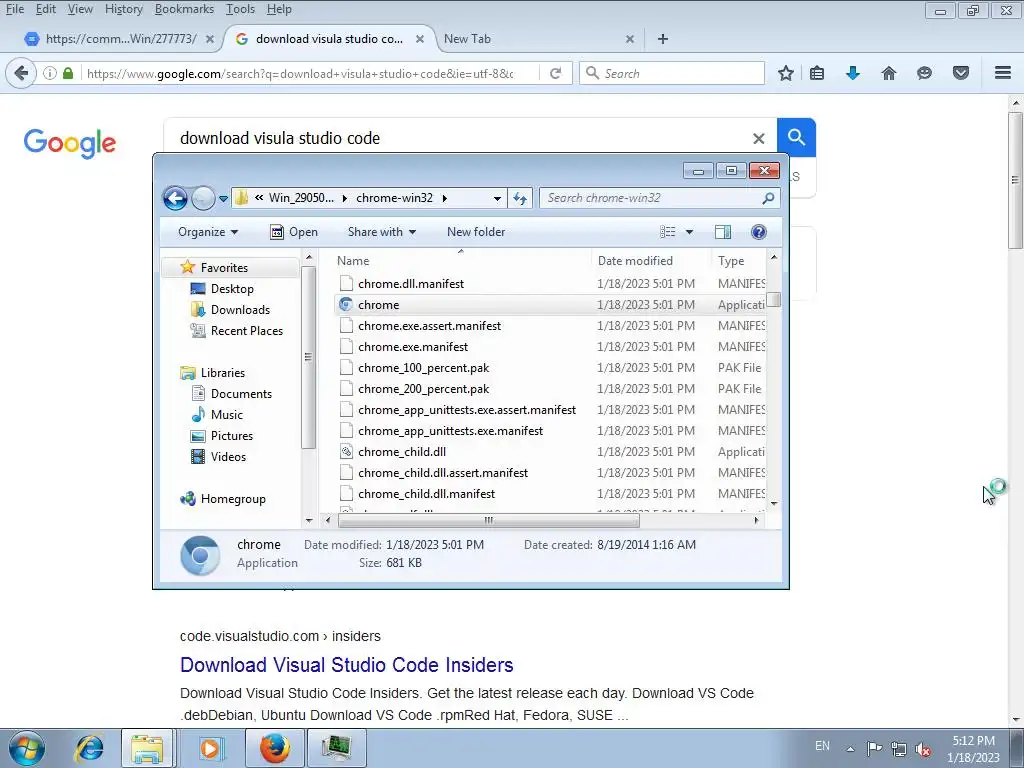Viewport: 1024px width, 768px height.
Task: Go back in Explorer window
Action: (176, 198)
